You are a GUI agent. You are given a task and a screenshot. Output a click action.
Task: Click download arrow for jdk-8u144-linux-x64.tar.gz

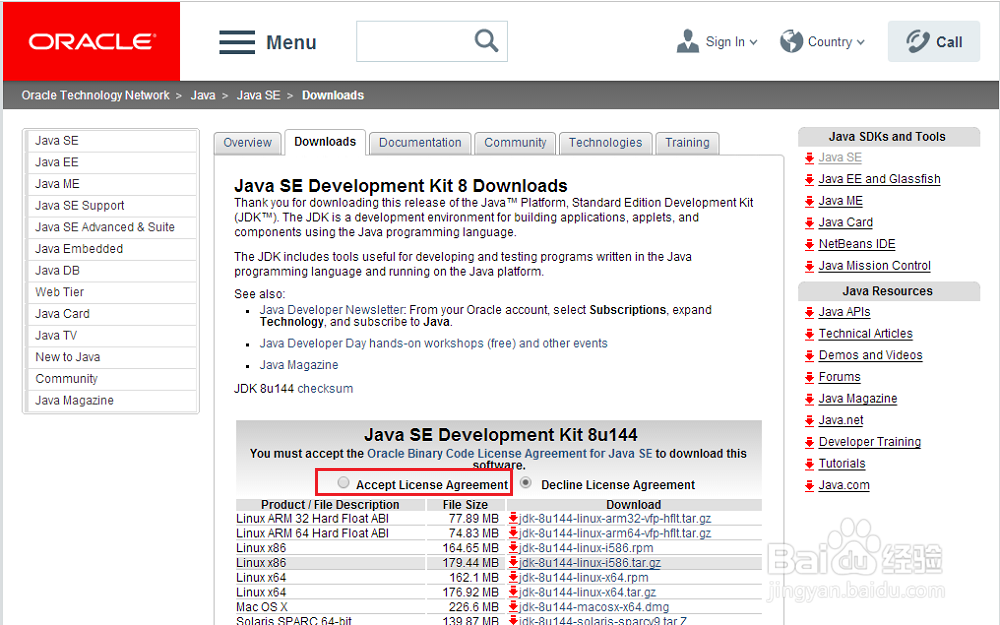point(513,592)
